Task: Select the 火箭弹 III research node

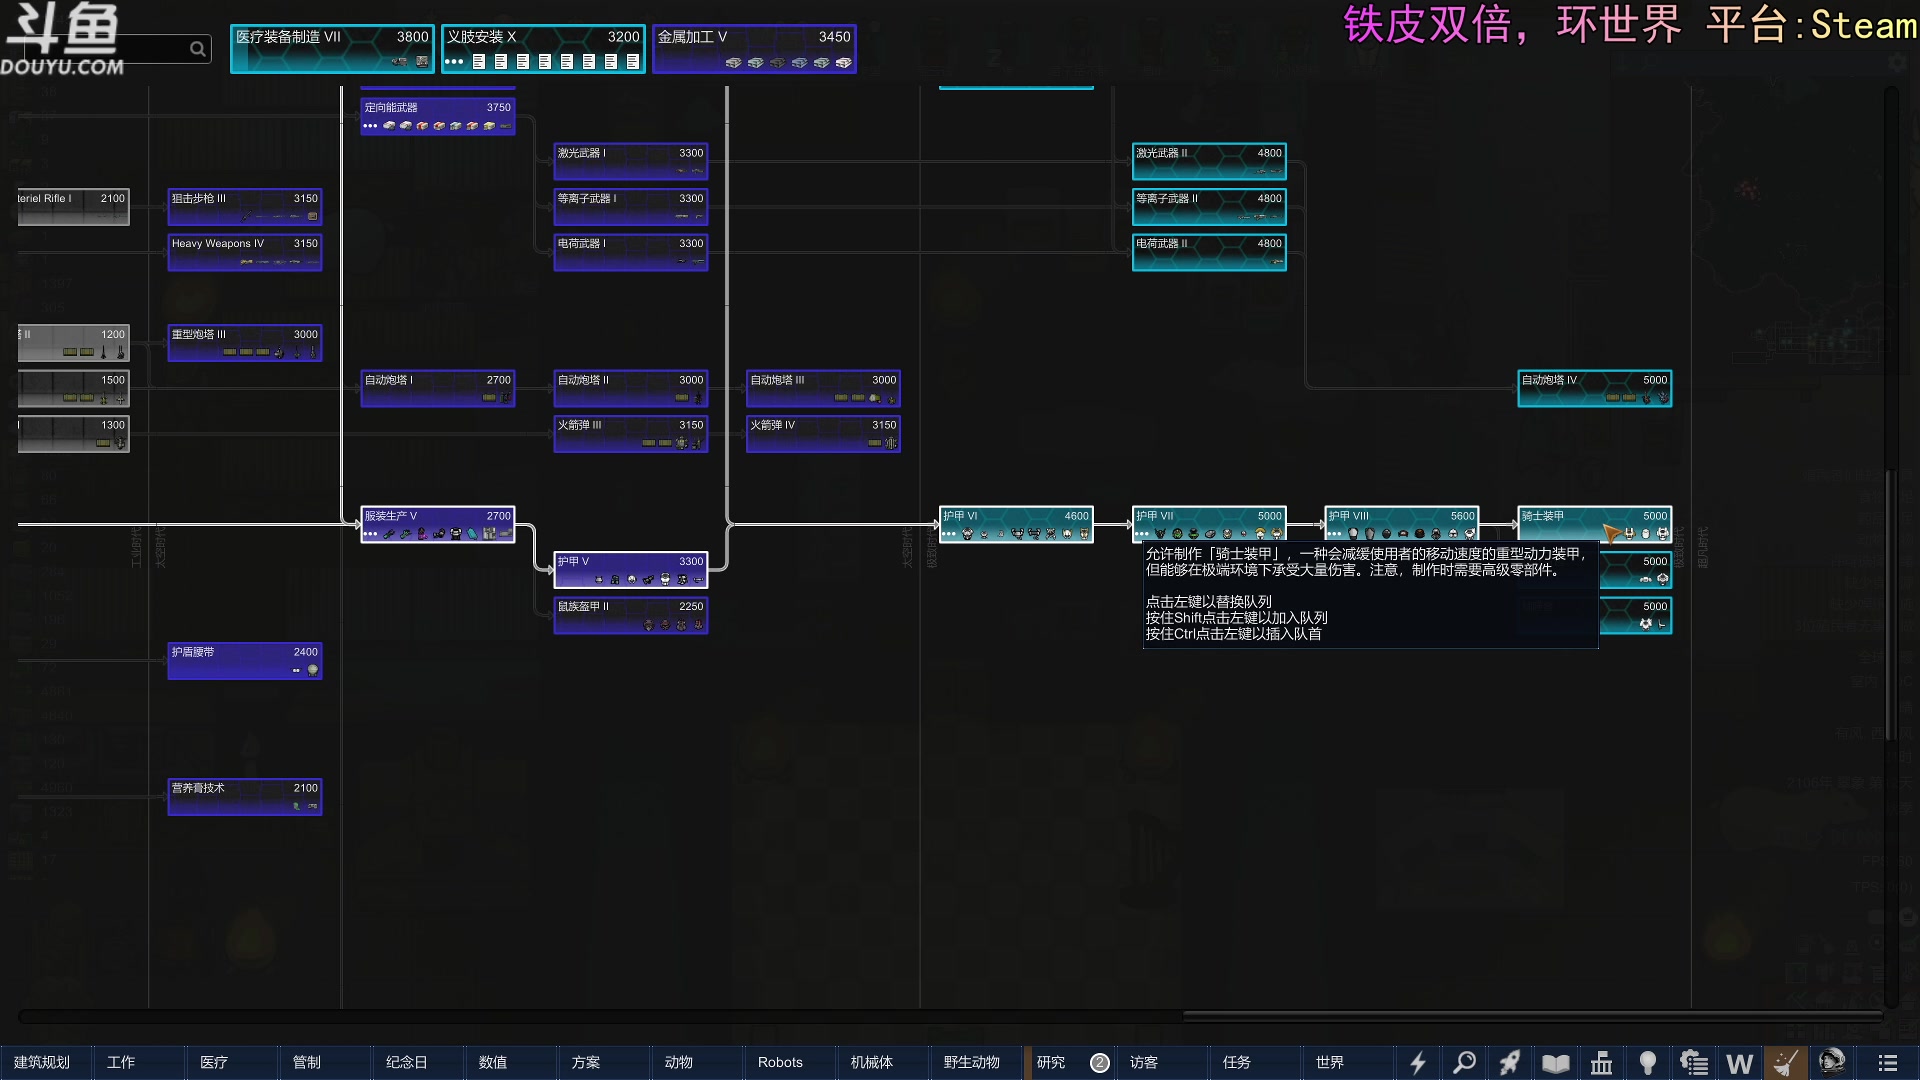Action: 631,434
